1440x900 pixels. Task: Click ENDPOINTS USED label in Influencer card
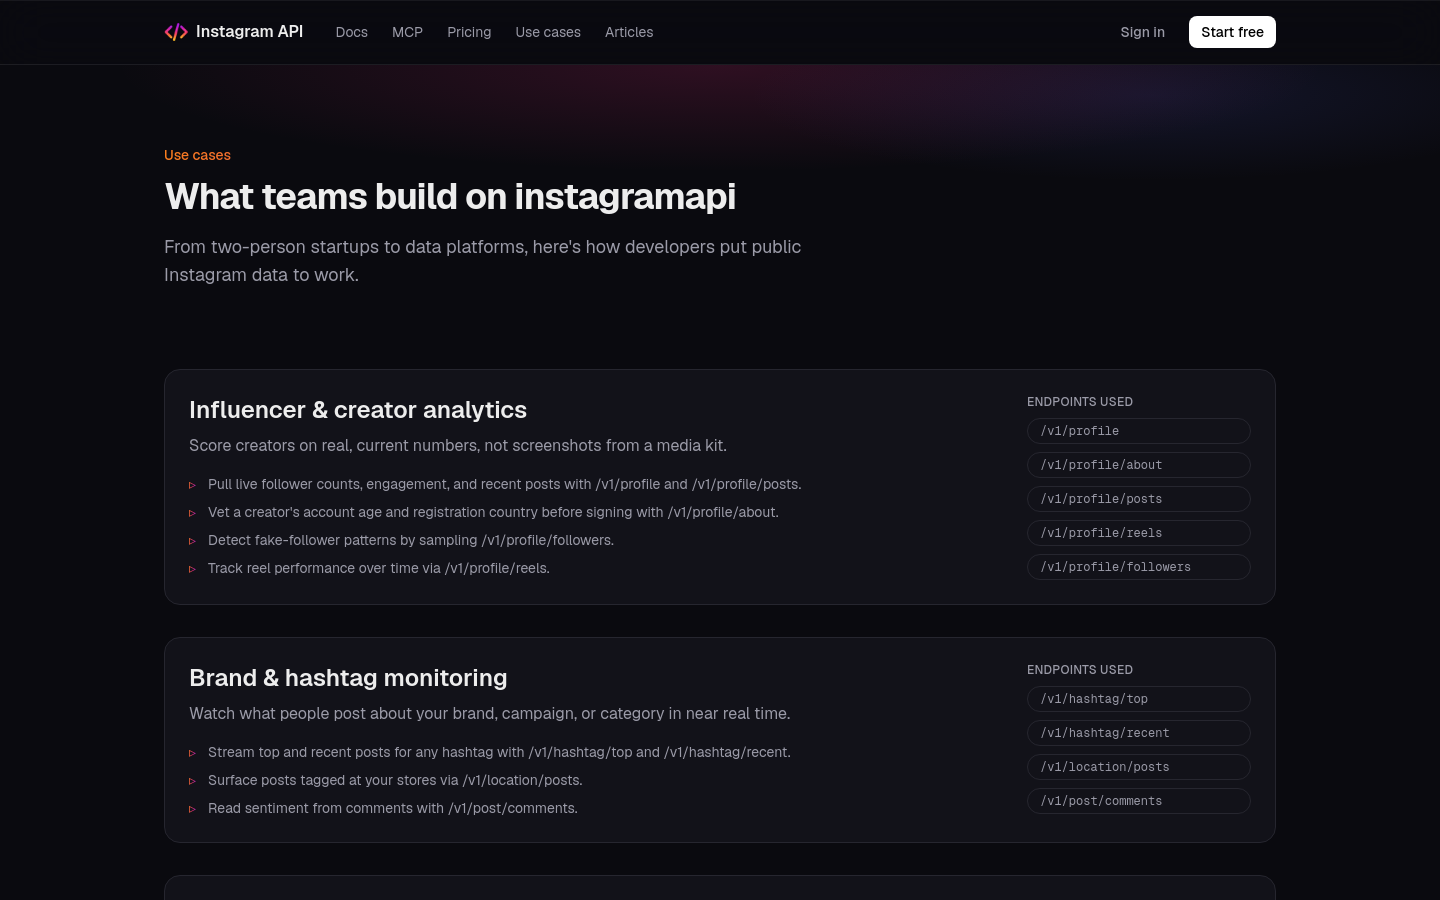[1080, 402]
